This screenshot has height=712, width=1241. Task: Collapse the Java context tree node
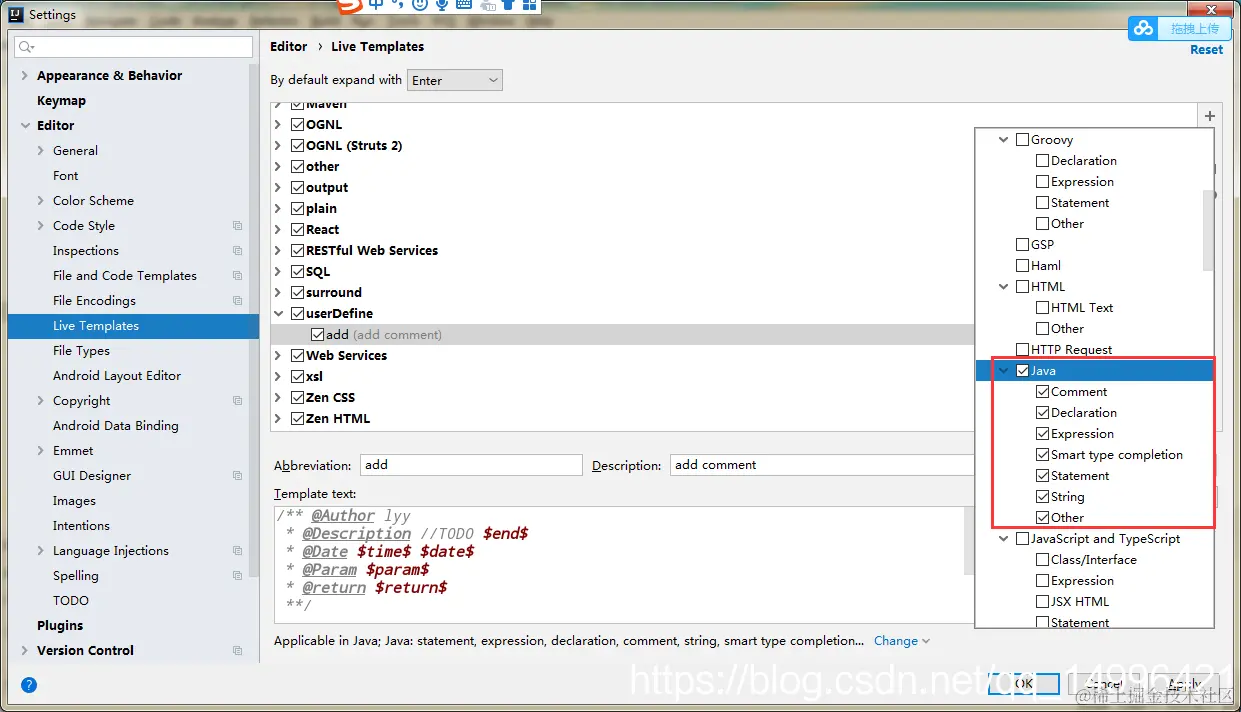pyautogui.click(x=1003, y=371)
